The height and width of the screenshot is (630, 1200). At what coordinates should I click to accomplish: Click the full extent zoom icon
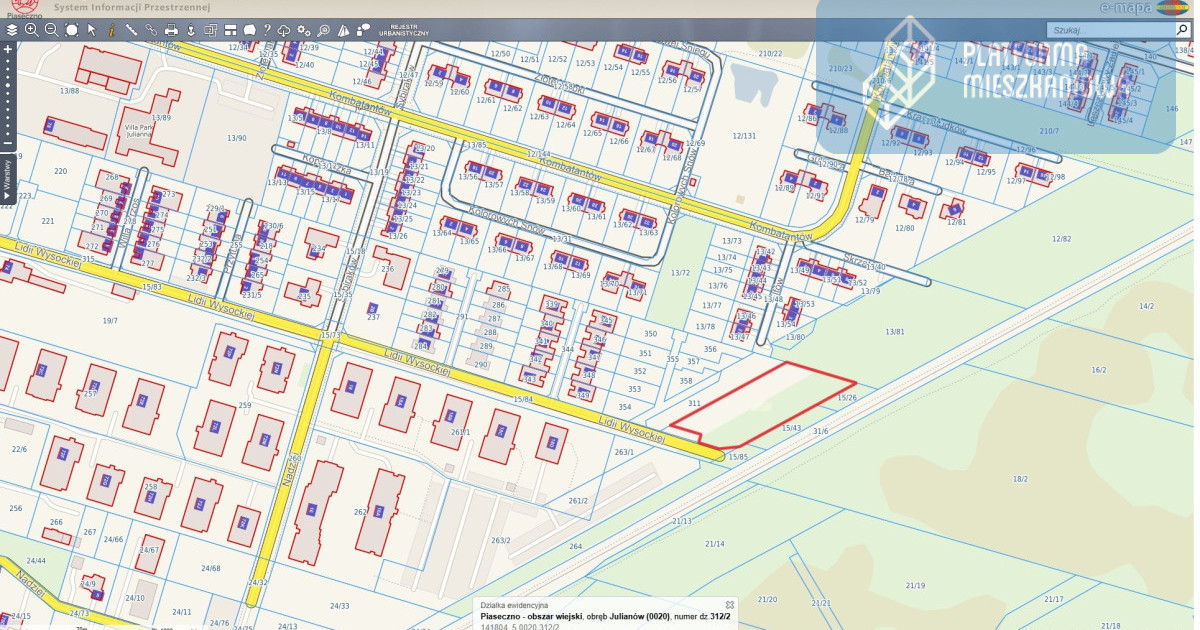click(72, 30)
